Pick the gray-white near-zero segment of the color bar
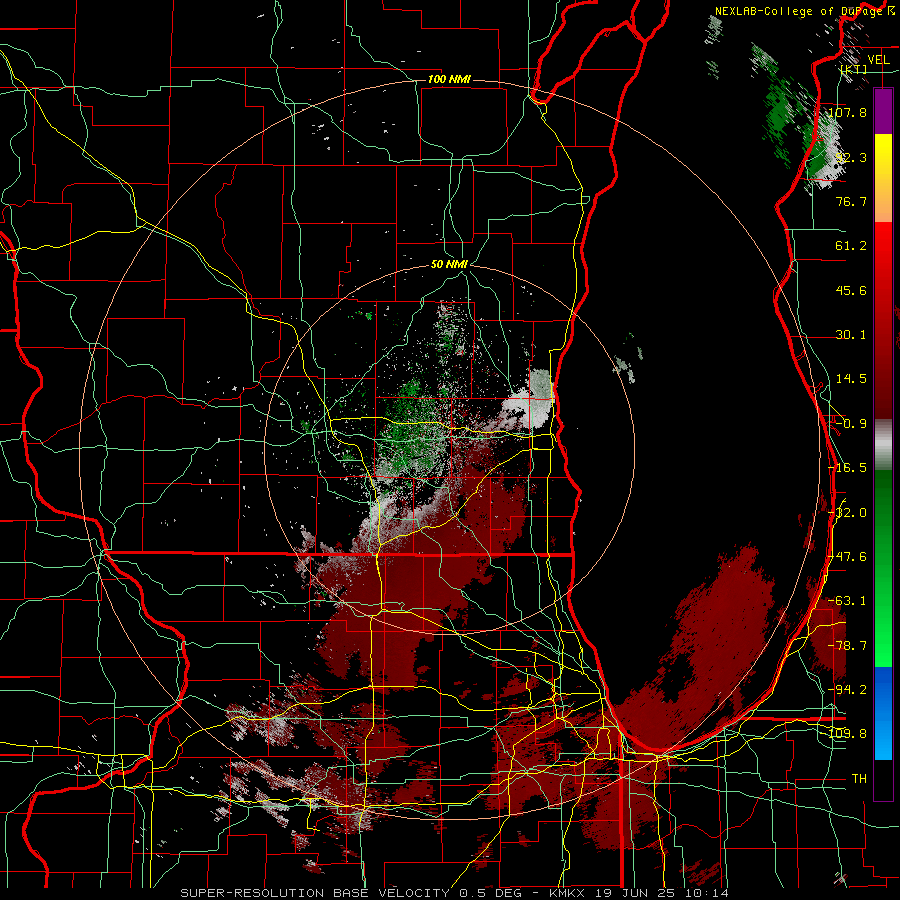Screen dimensions: 900x900 coord(883,445)
